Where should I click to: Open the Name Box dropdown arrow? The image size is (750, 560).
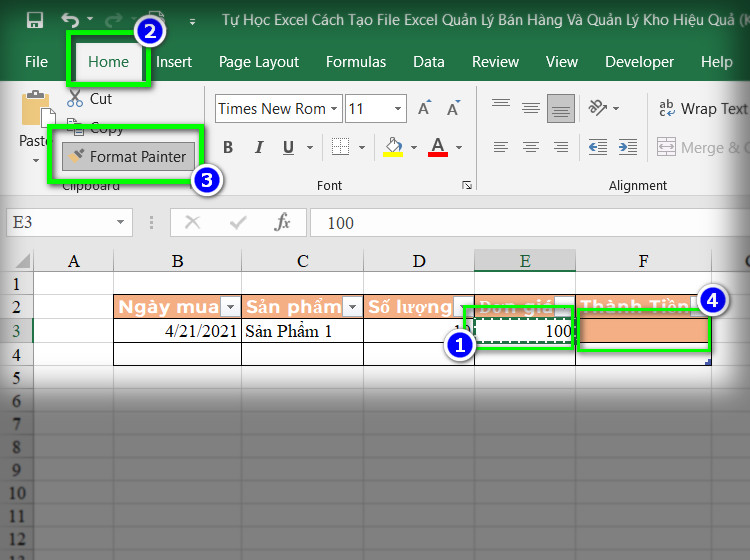pyautogui.click(x=121, y=222)
